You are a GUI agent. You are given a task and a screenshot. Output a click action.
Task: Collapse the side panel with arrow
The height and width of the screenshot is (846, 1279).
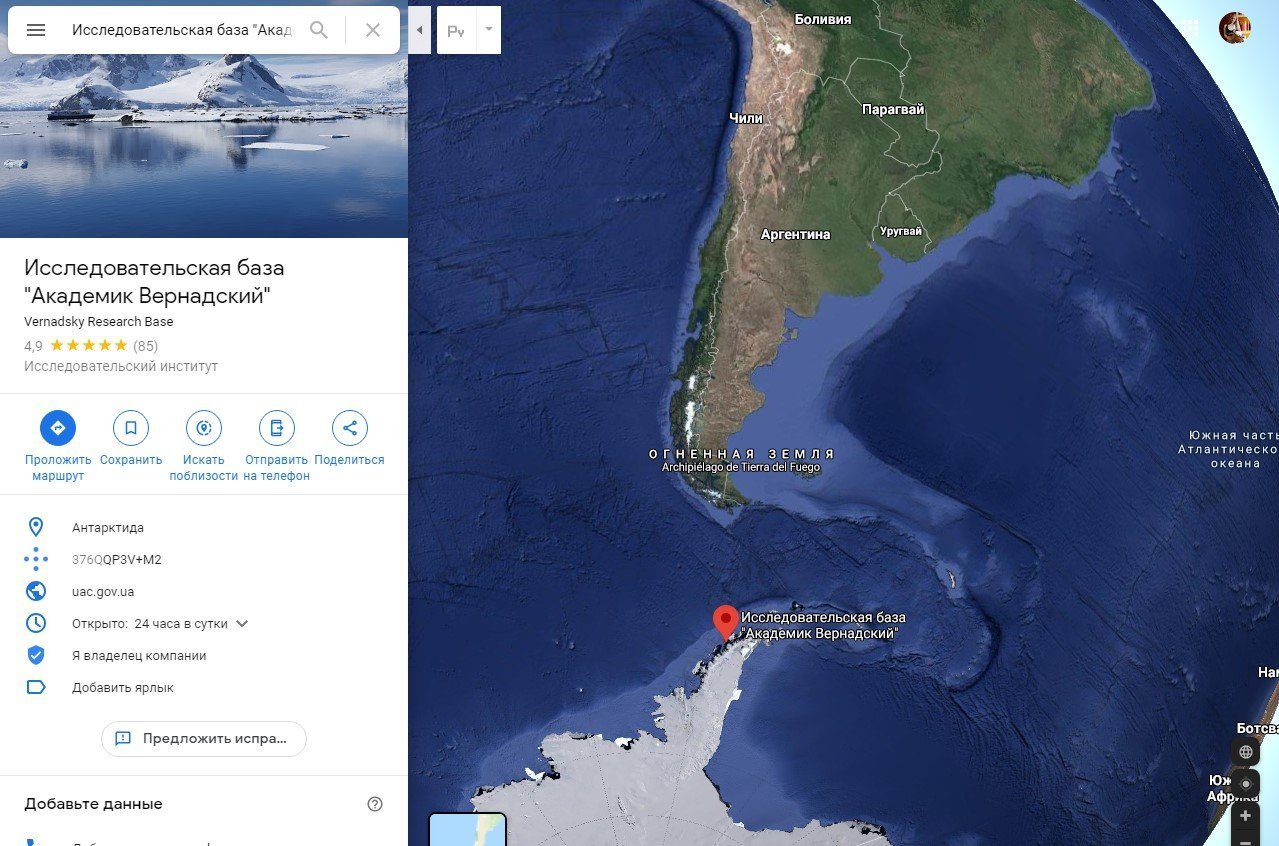click(419, 30)
